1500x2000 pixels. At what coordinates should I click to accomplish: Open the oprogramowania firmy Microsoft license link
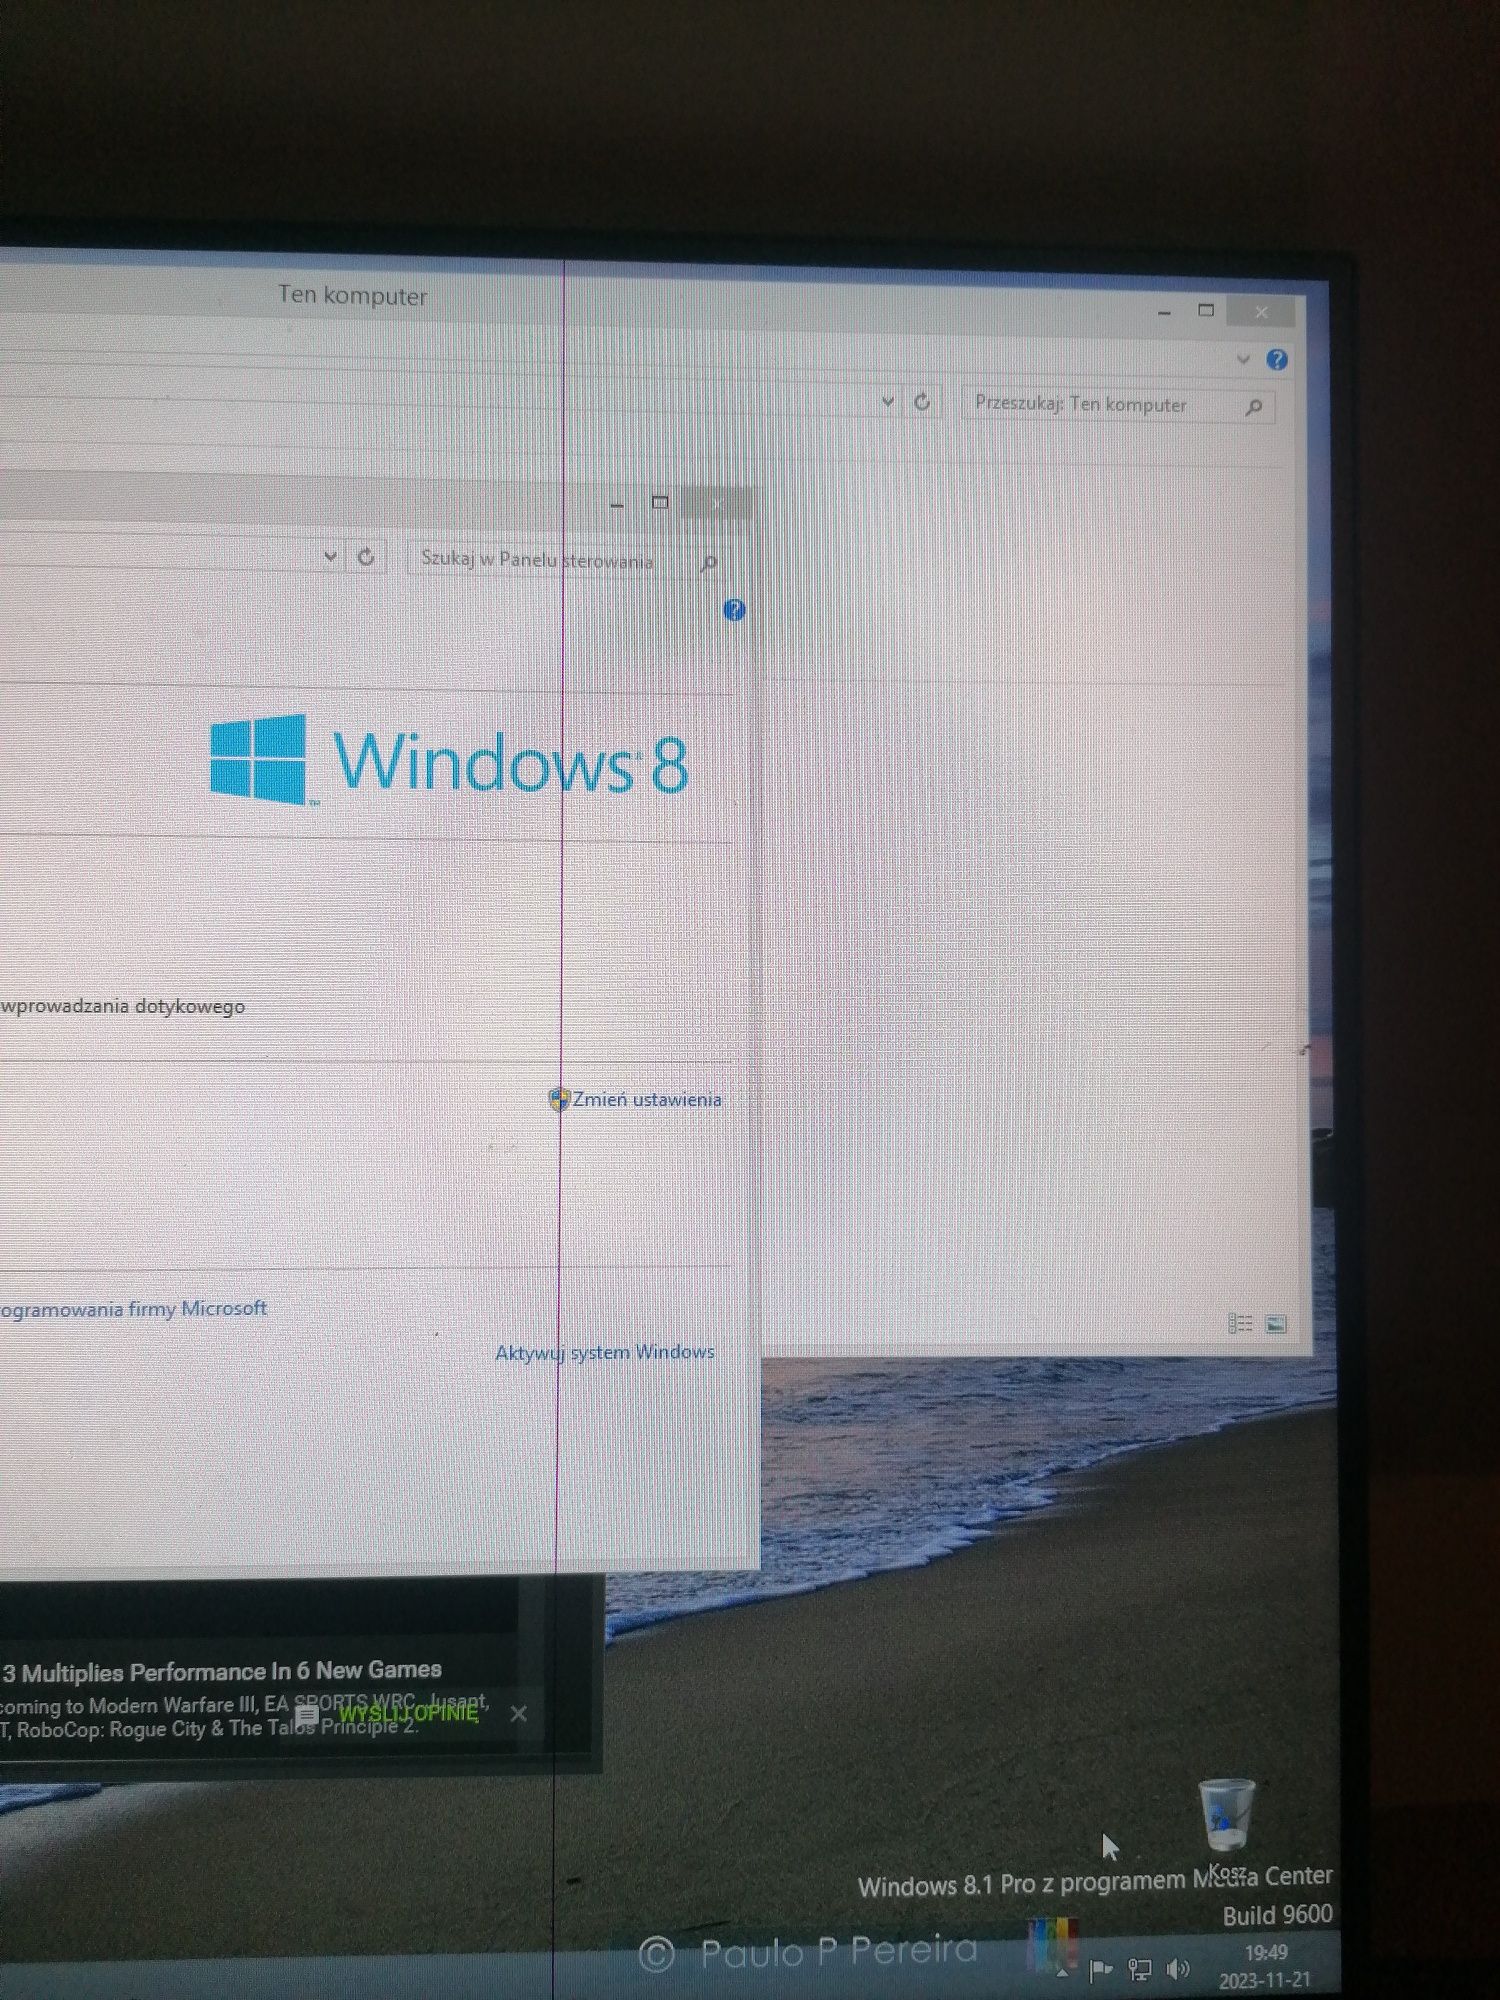132,1309
